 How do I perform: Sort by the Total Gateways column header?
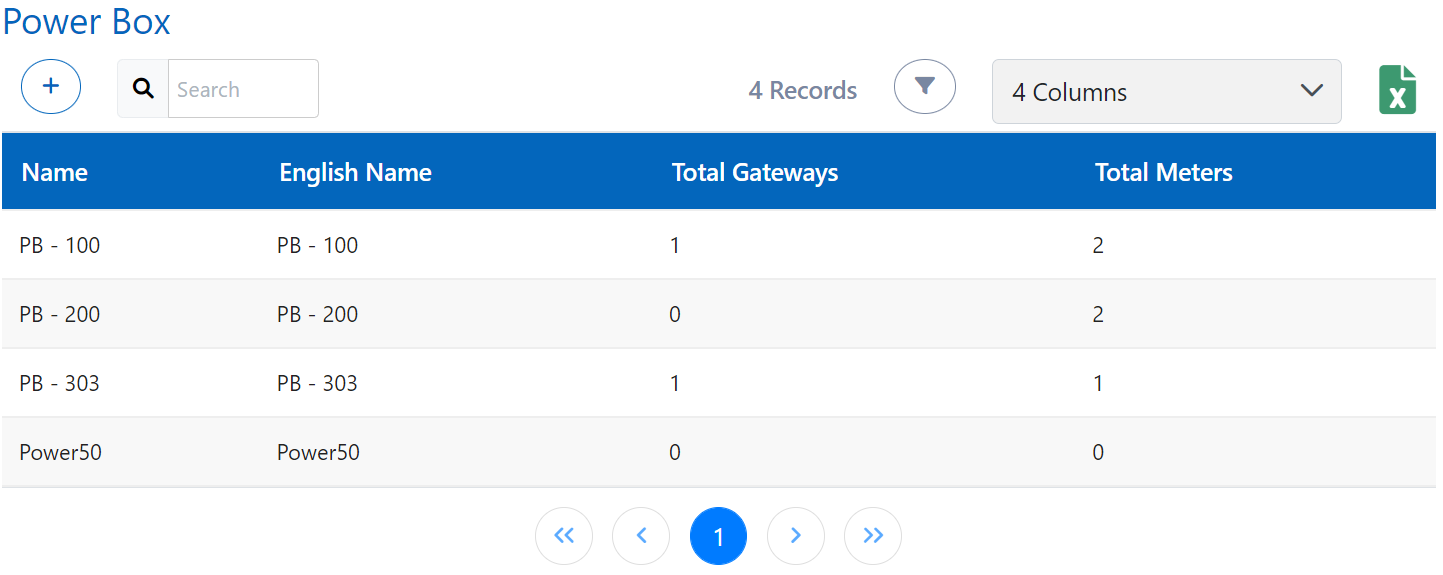(x=754, y=173)
